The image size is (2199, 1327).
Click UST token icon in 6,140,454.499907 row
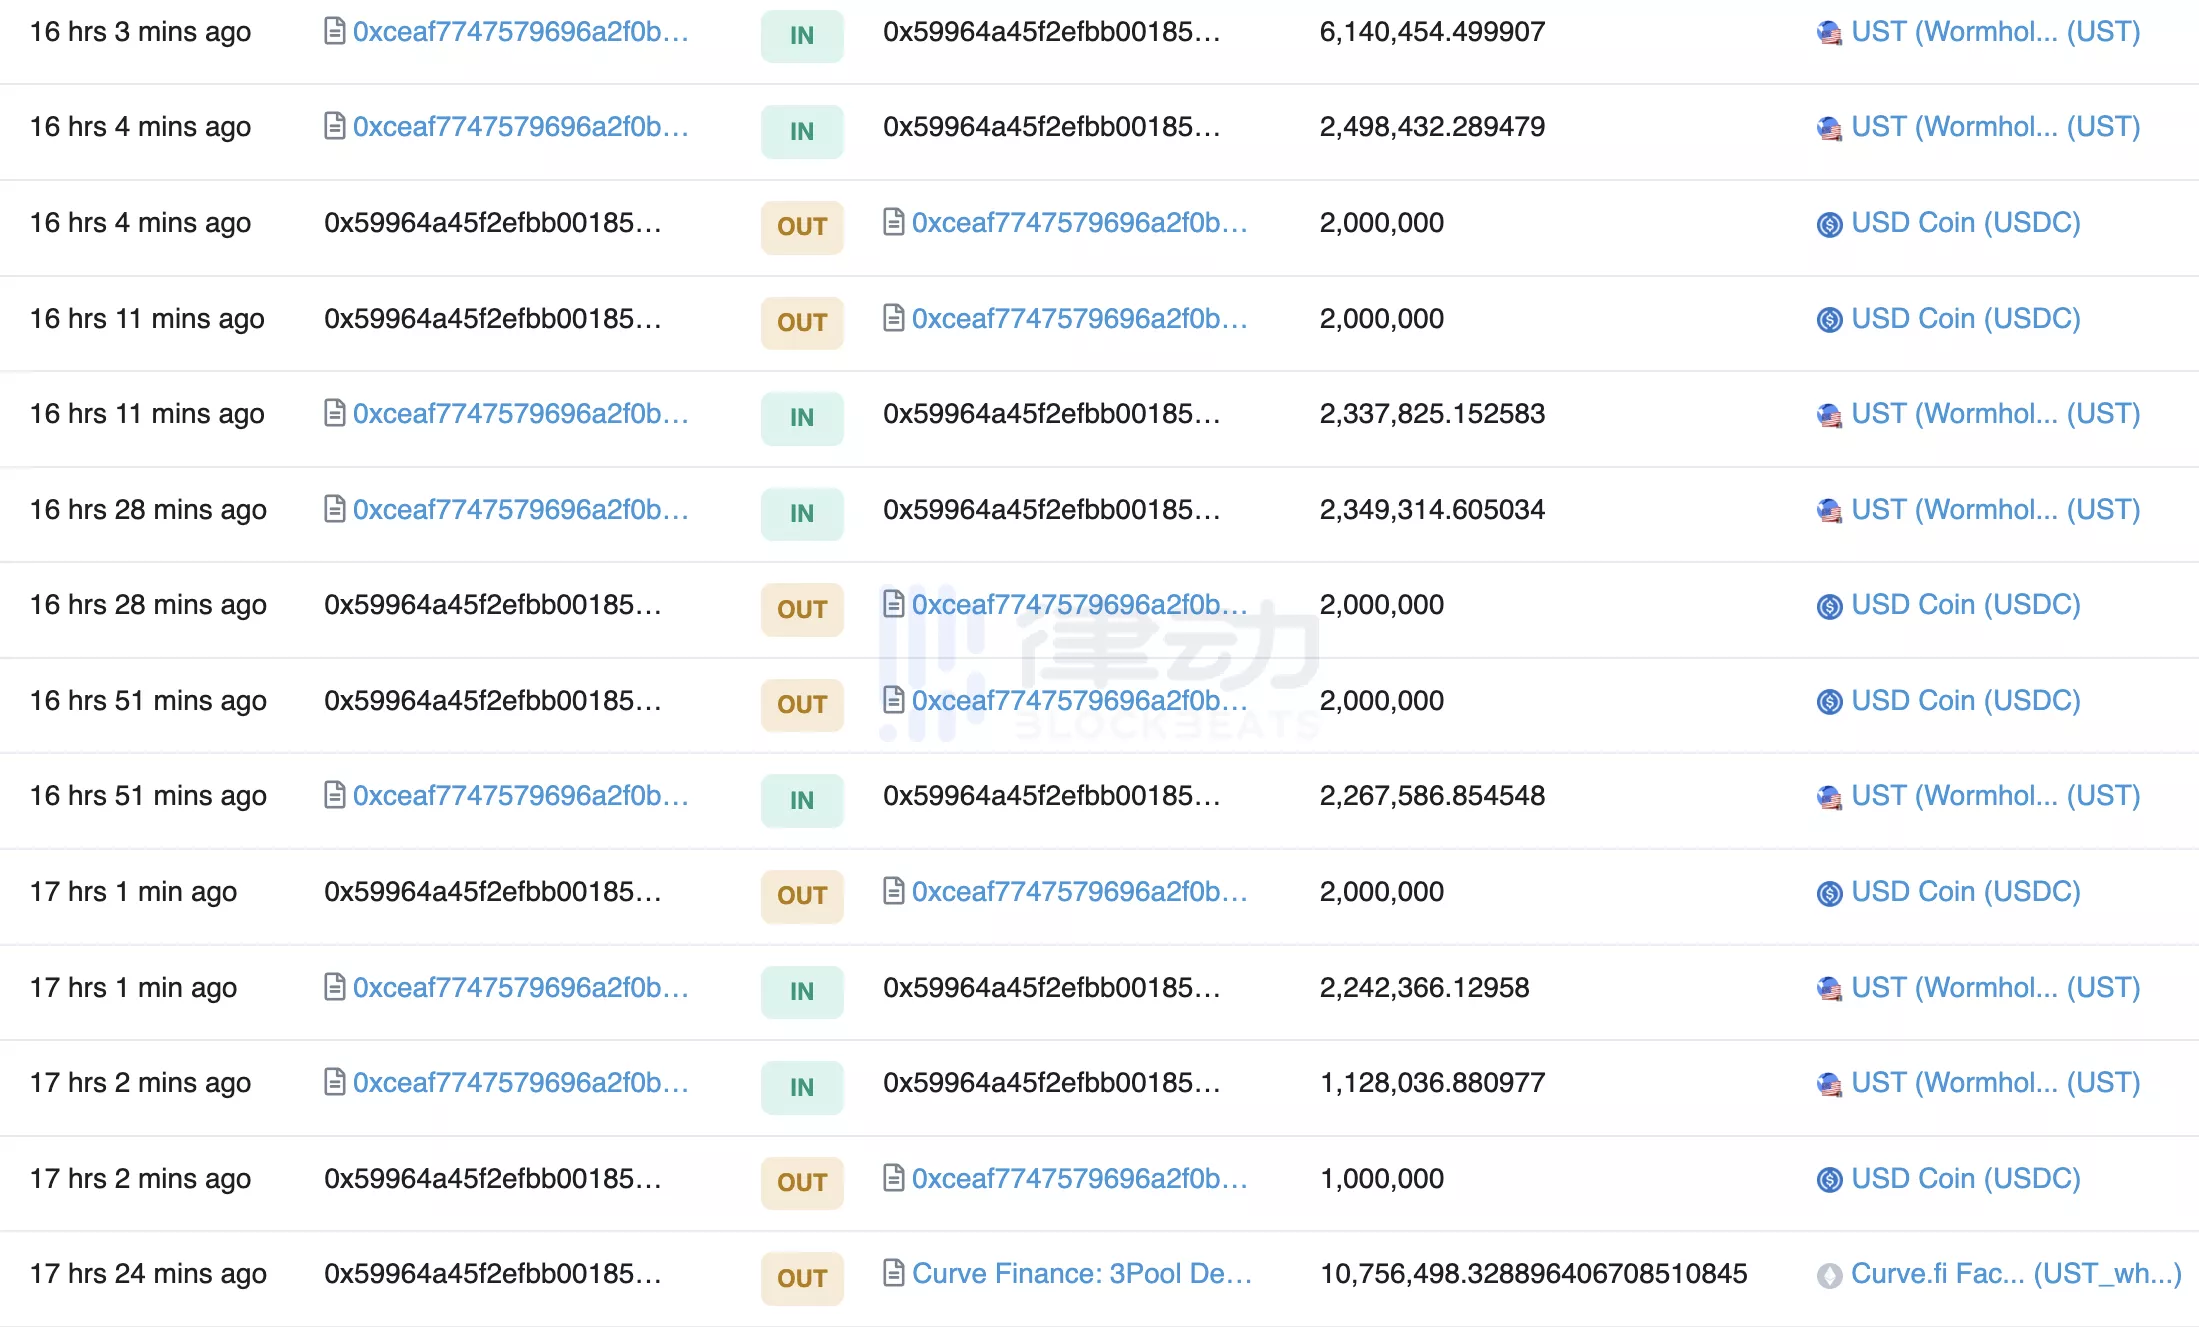[1829, 33]
